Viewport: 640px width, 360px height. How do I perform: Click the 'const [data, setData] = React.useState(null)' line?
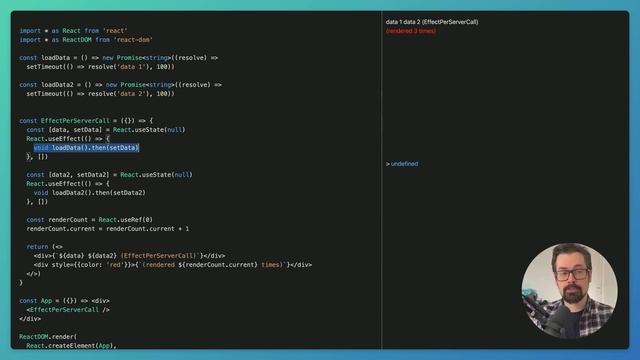coord(106,129)
